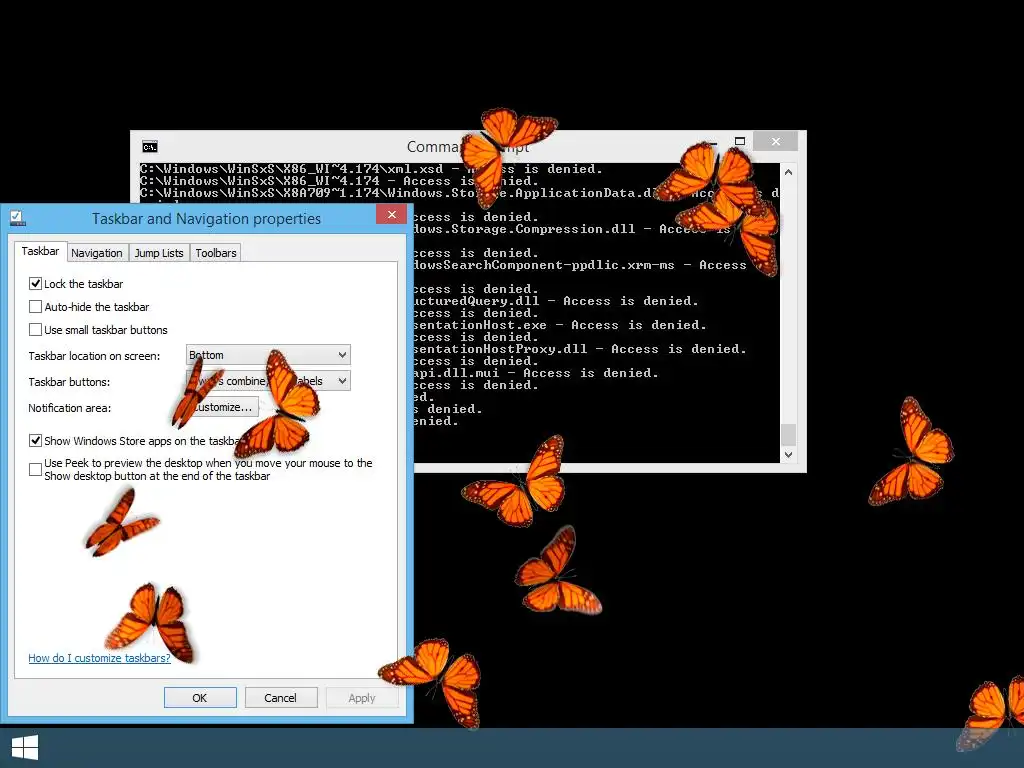The width and height of the screenshot is (1024, 768).
Task: Click the Notification area label
Action: point(69,408)
